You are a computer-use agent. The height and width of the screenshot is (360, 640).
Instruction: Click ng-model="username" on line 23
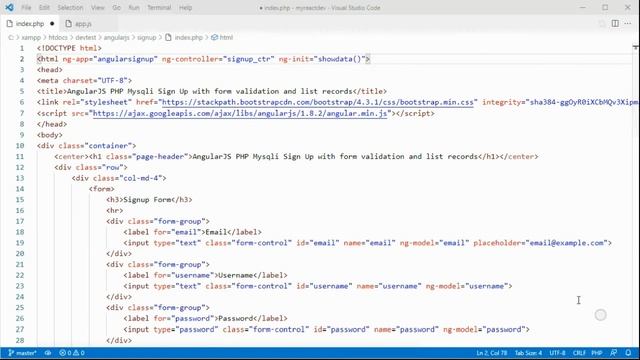[x=467, y=286]
